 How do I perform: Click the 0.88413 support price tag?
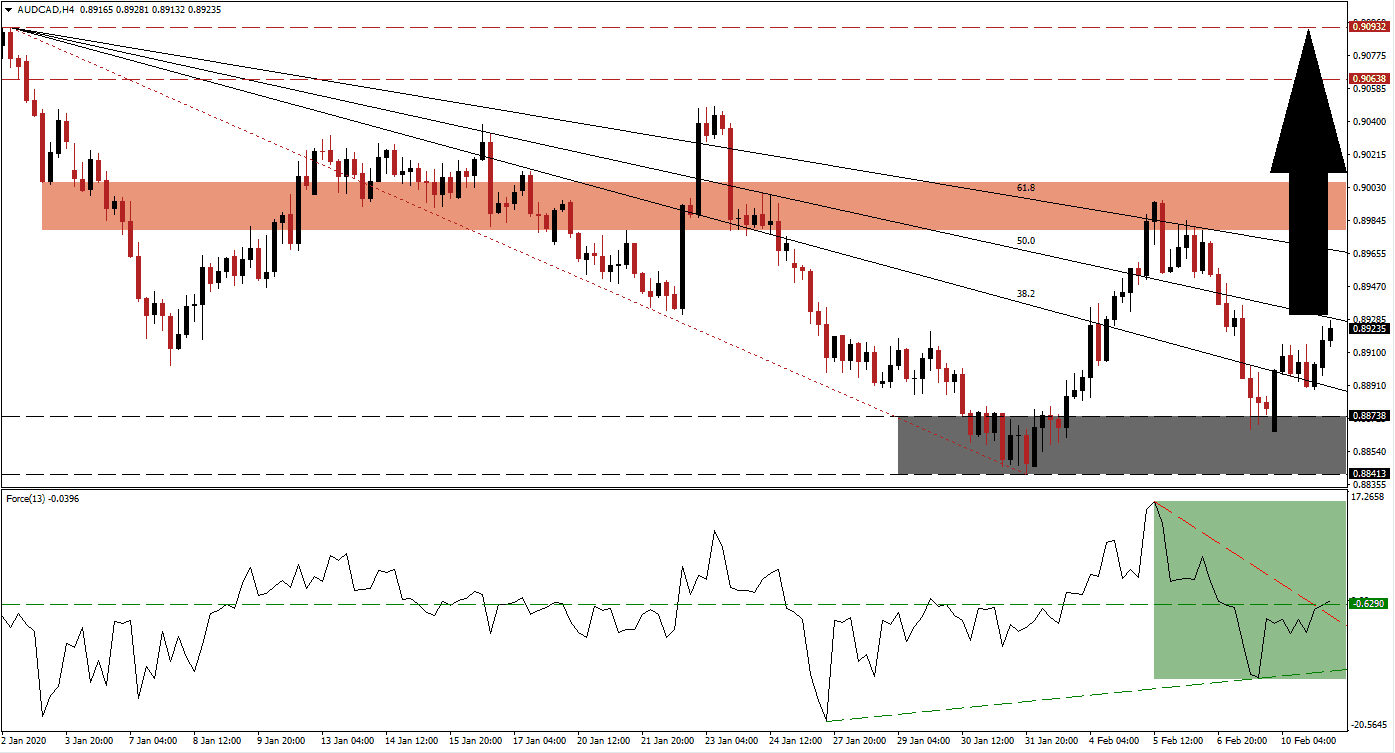tap(1367, 473)
